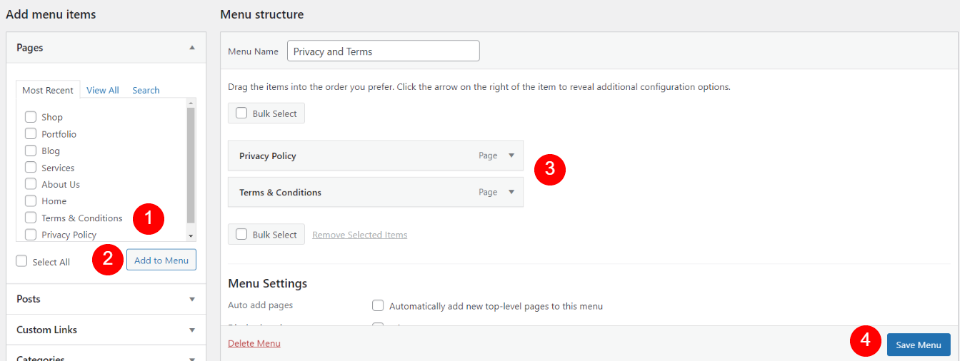
Task: Open Privacy Policy item options arrow
Action: [512, 155]
